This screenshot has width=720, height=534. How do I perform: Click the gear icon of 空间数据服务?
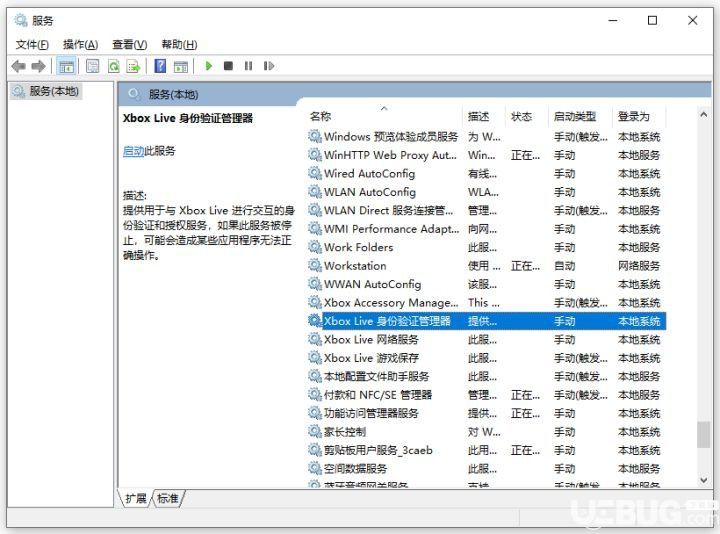(x=315, y=468)
